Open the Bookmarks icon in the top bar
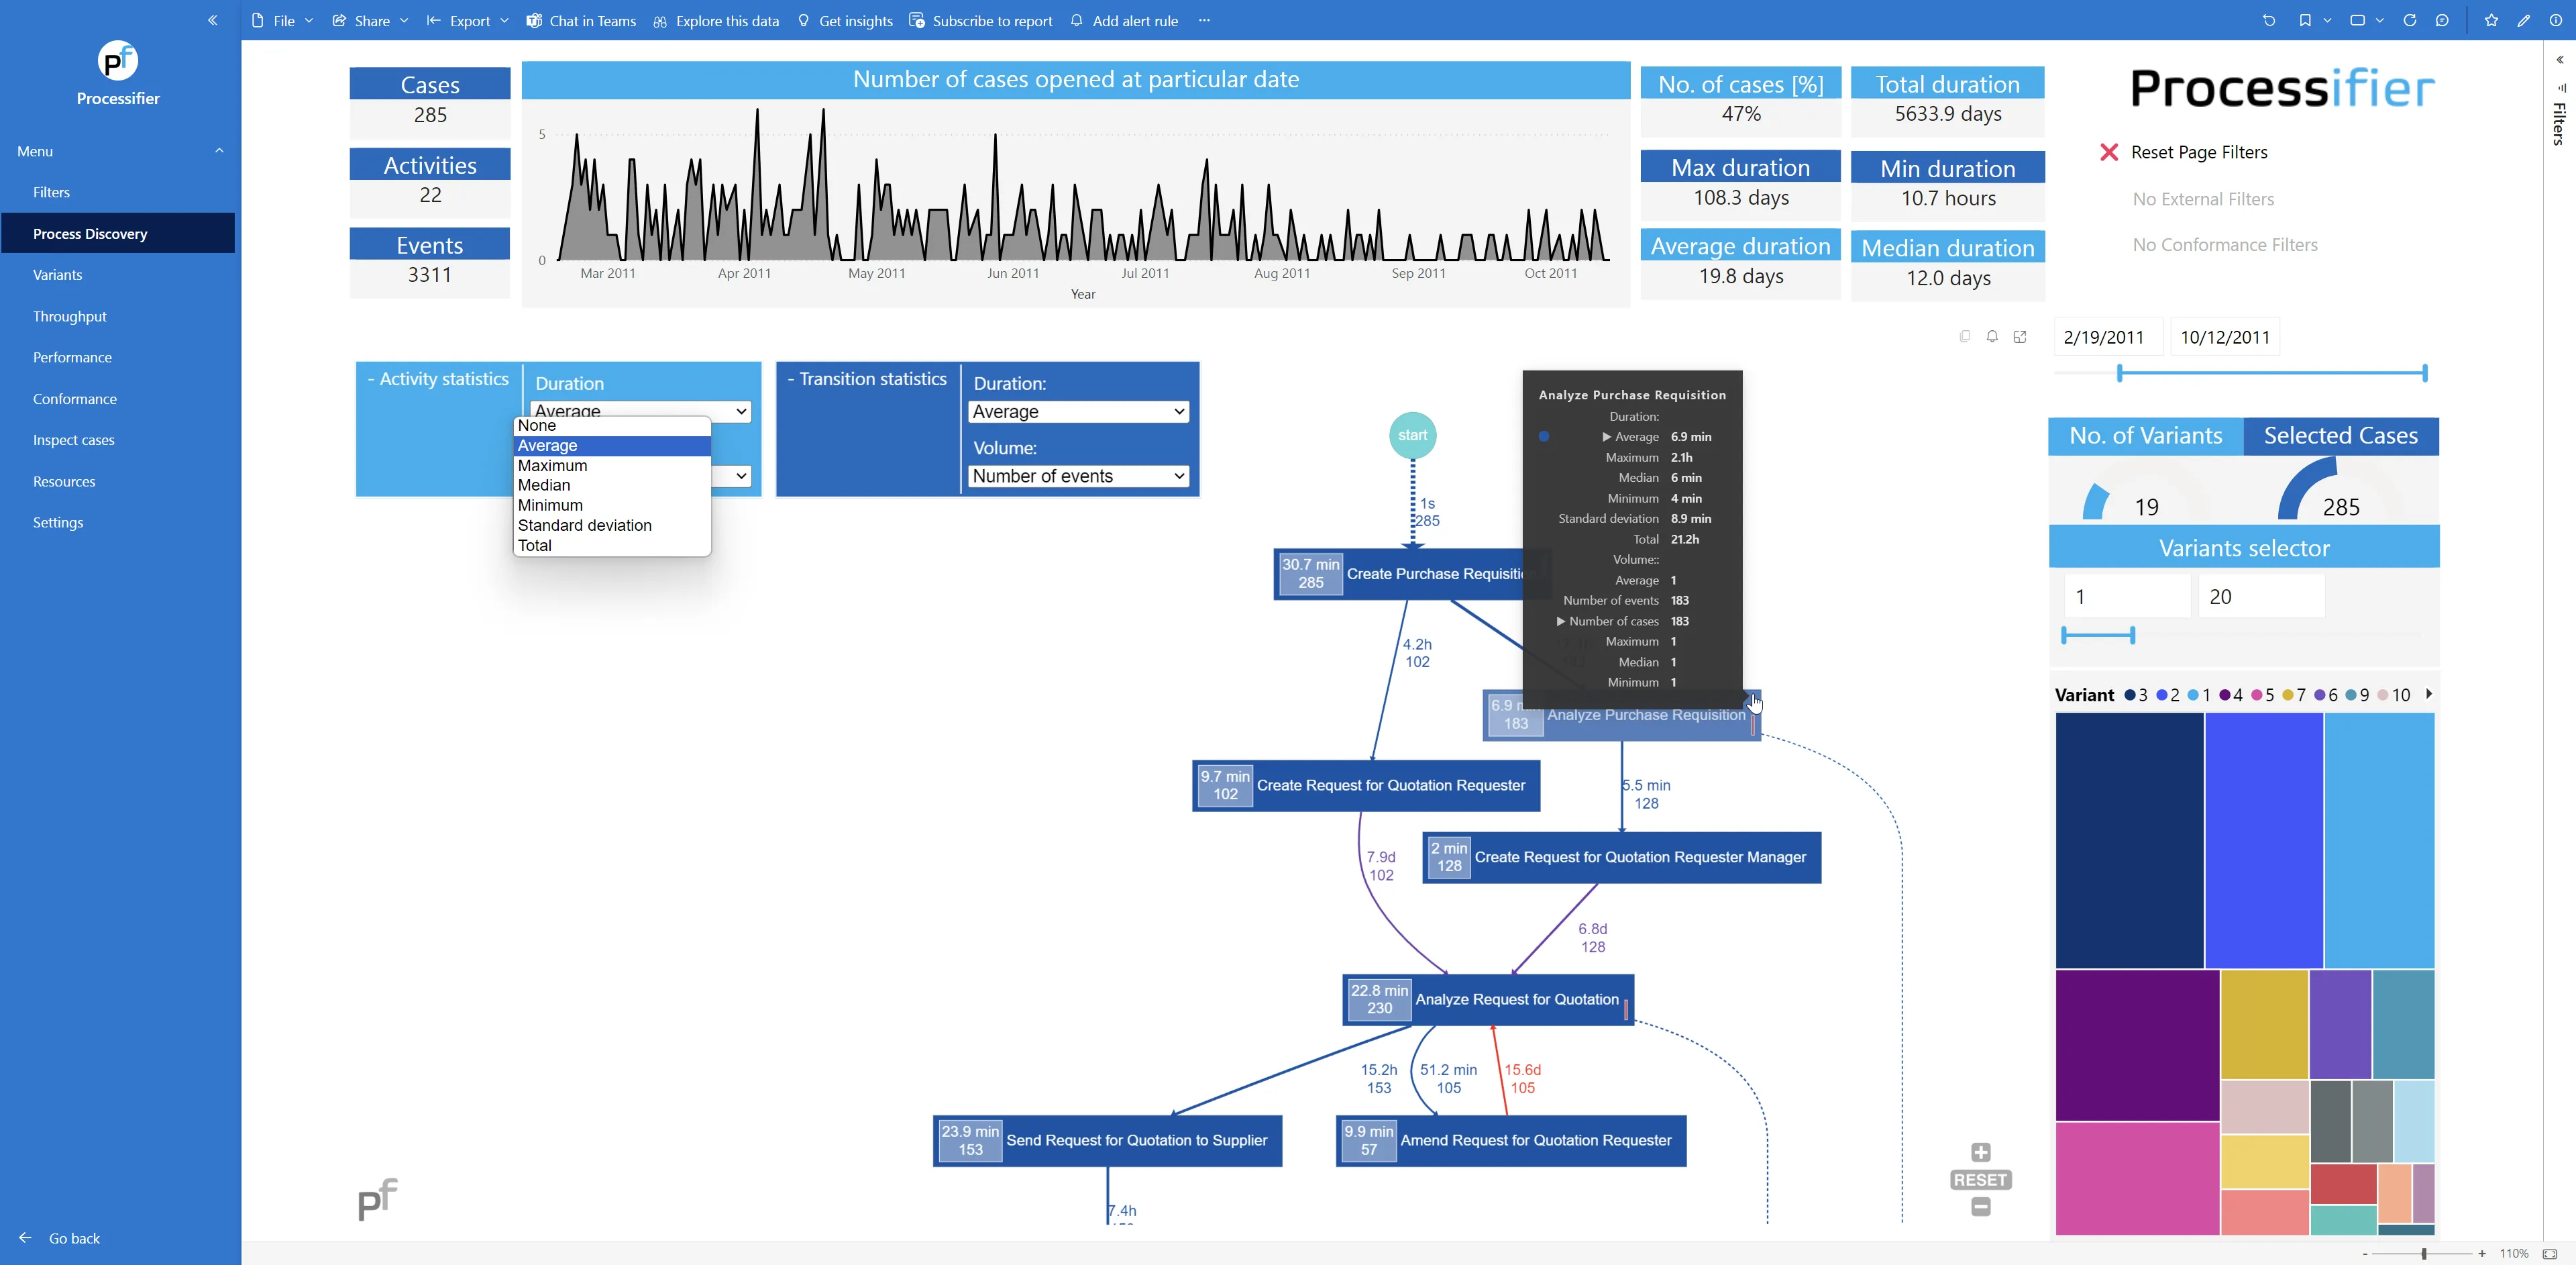Screen dimensions: 2576x1265 point(2305,20)
